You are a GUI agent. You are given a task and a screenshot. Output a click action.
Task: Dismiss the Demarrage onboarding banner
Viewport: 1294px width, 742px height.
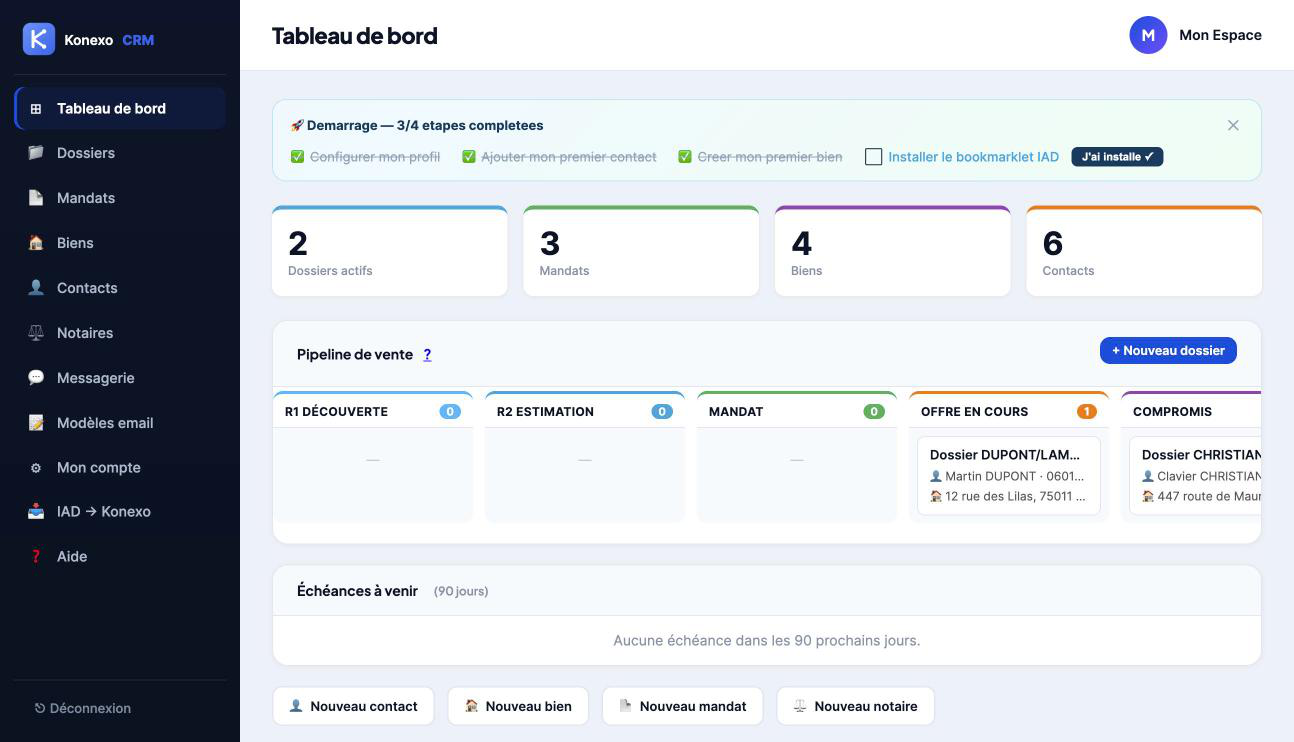point(1233,125)
